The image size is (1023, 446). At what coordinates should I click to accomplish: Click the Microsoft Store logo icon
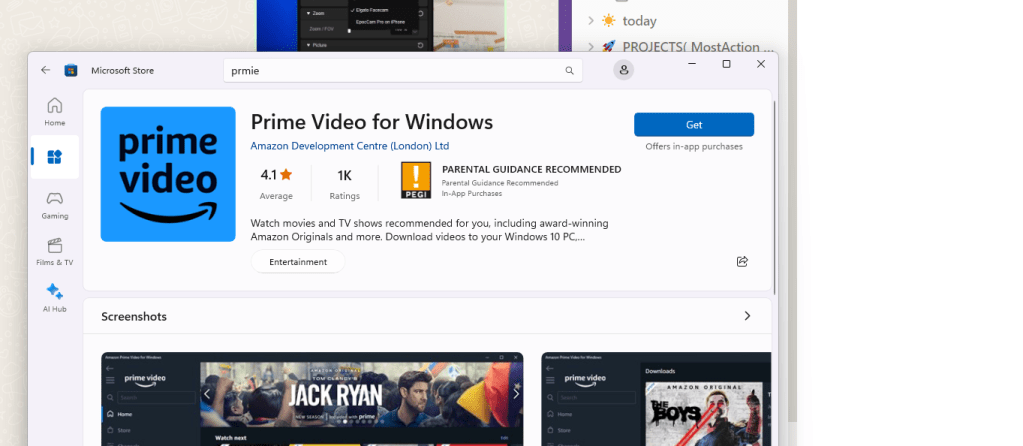coord(70,70)
